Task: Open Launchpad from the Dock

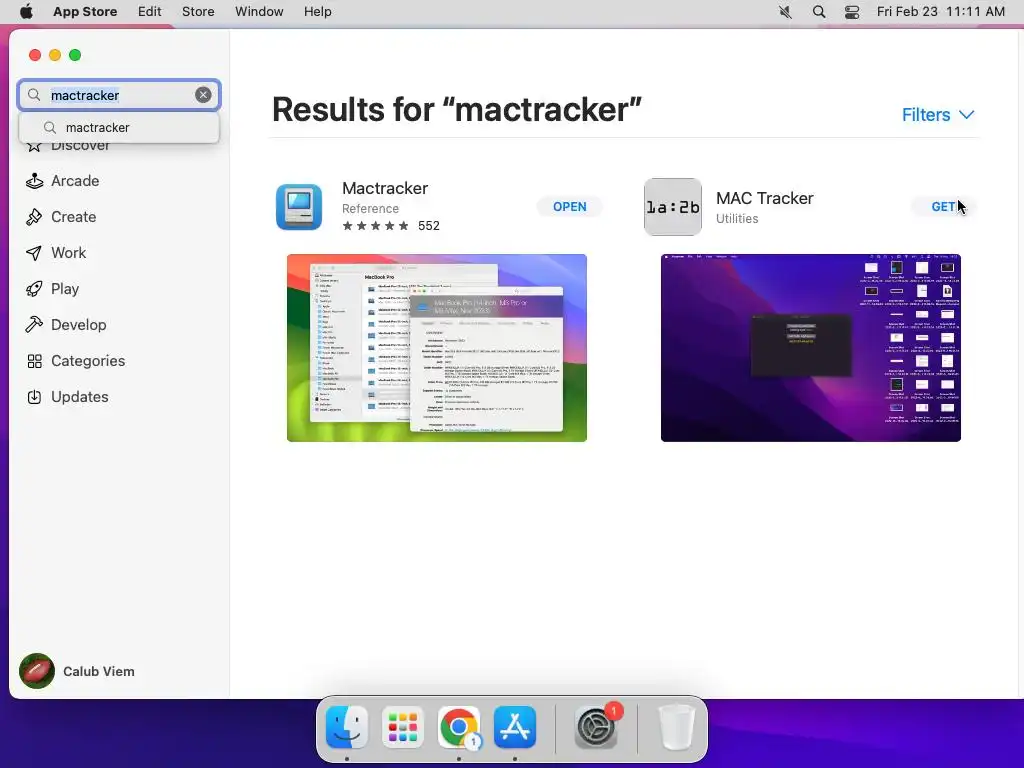Action: [402, 727]
